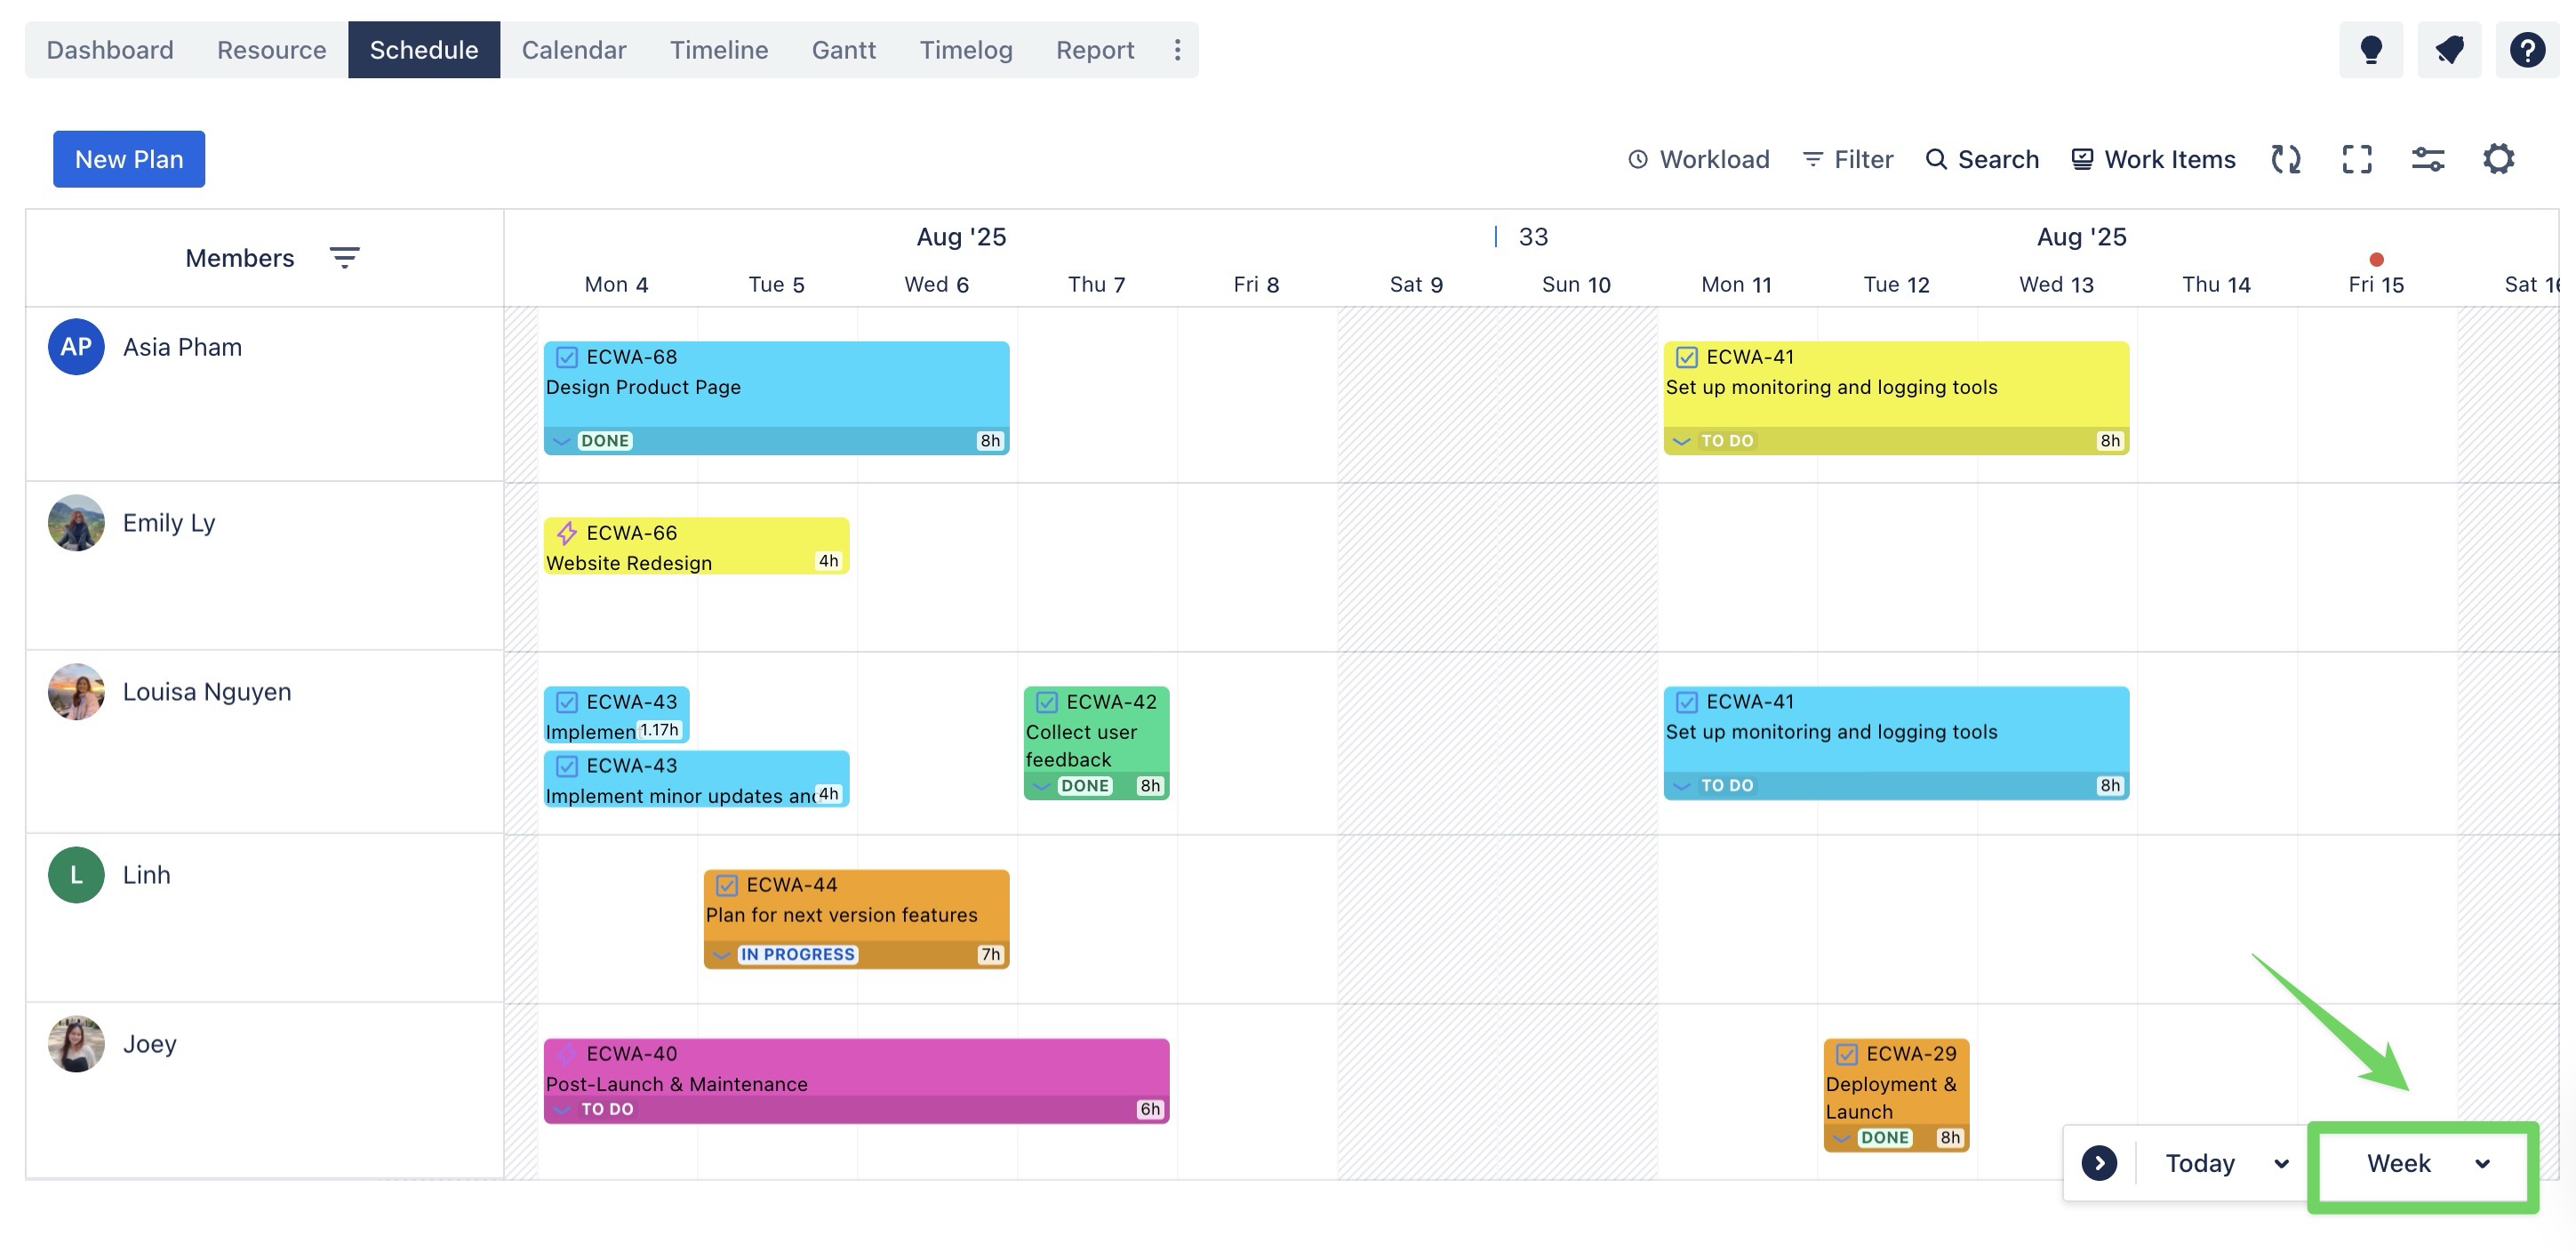The width and height of the screenshot is (2576, 1252).
Task: Click the rocket announcements icon
Action: 2448,49
